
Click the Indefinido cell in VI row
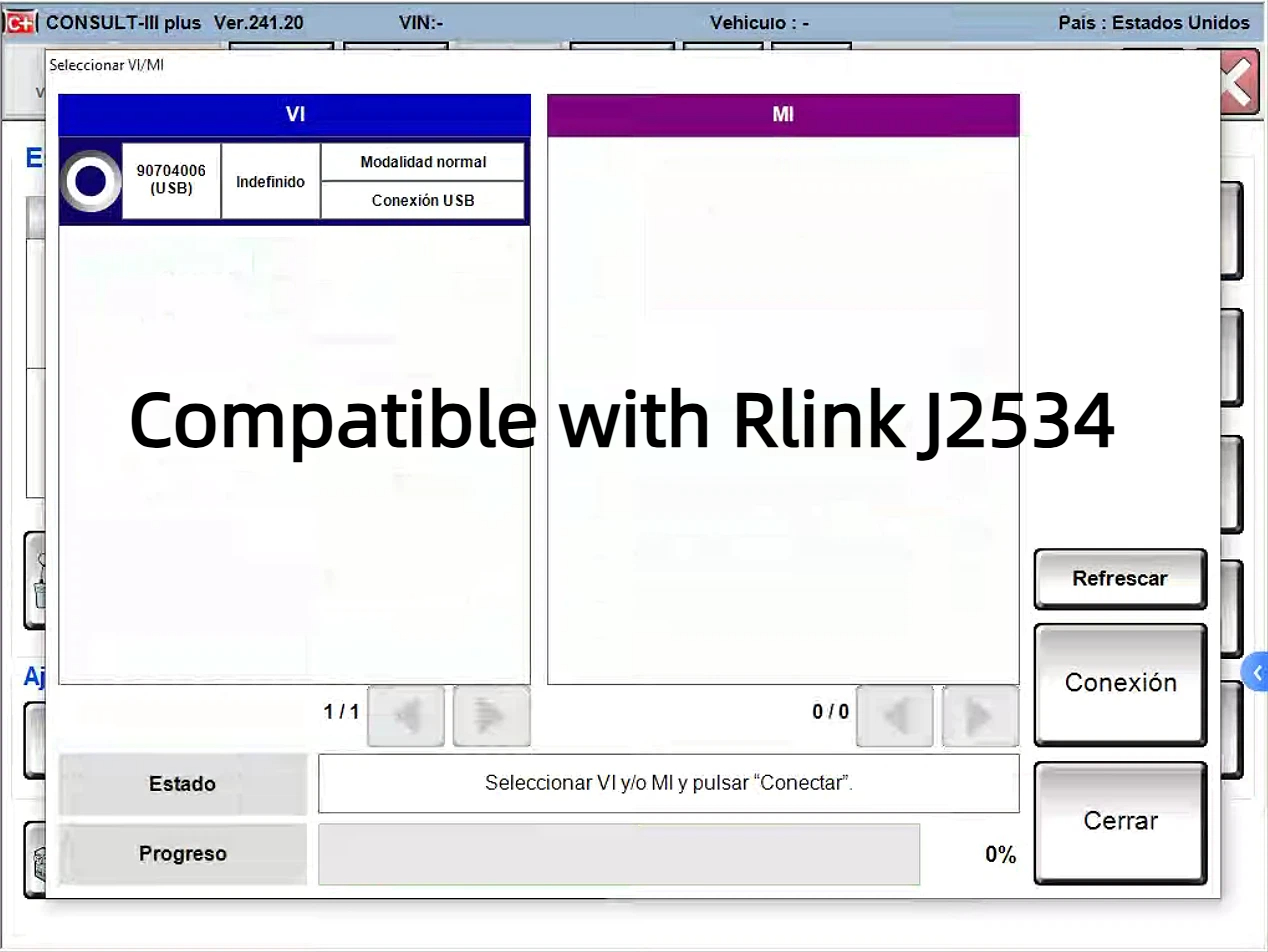tap(270, 182)
